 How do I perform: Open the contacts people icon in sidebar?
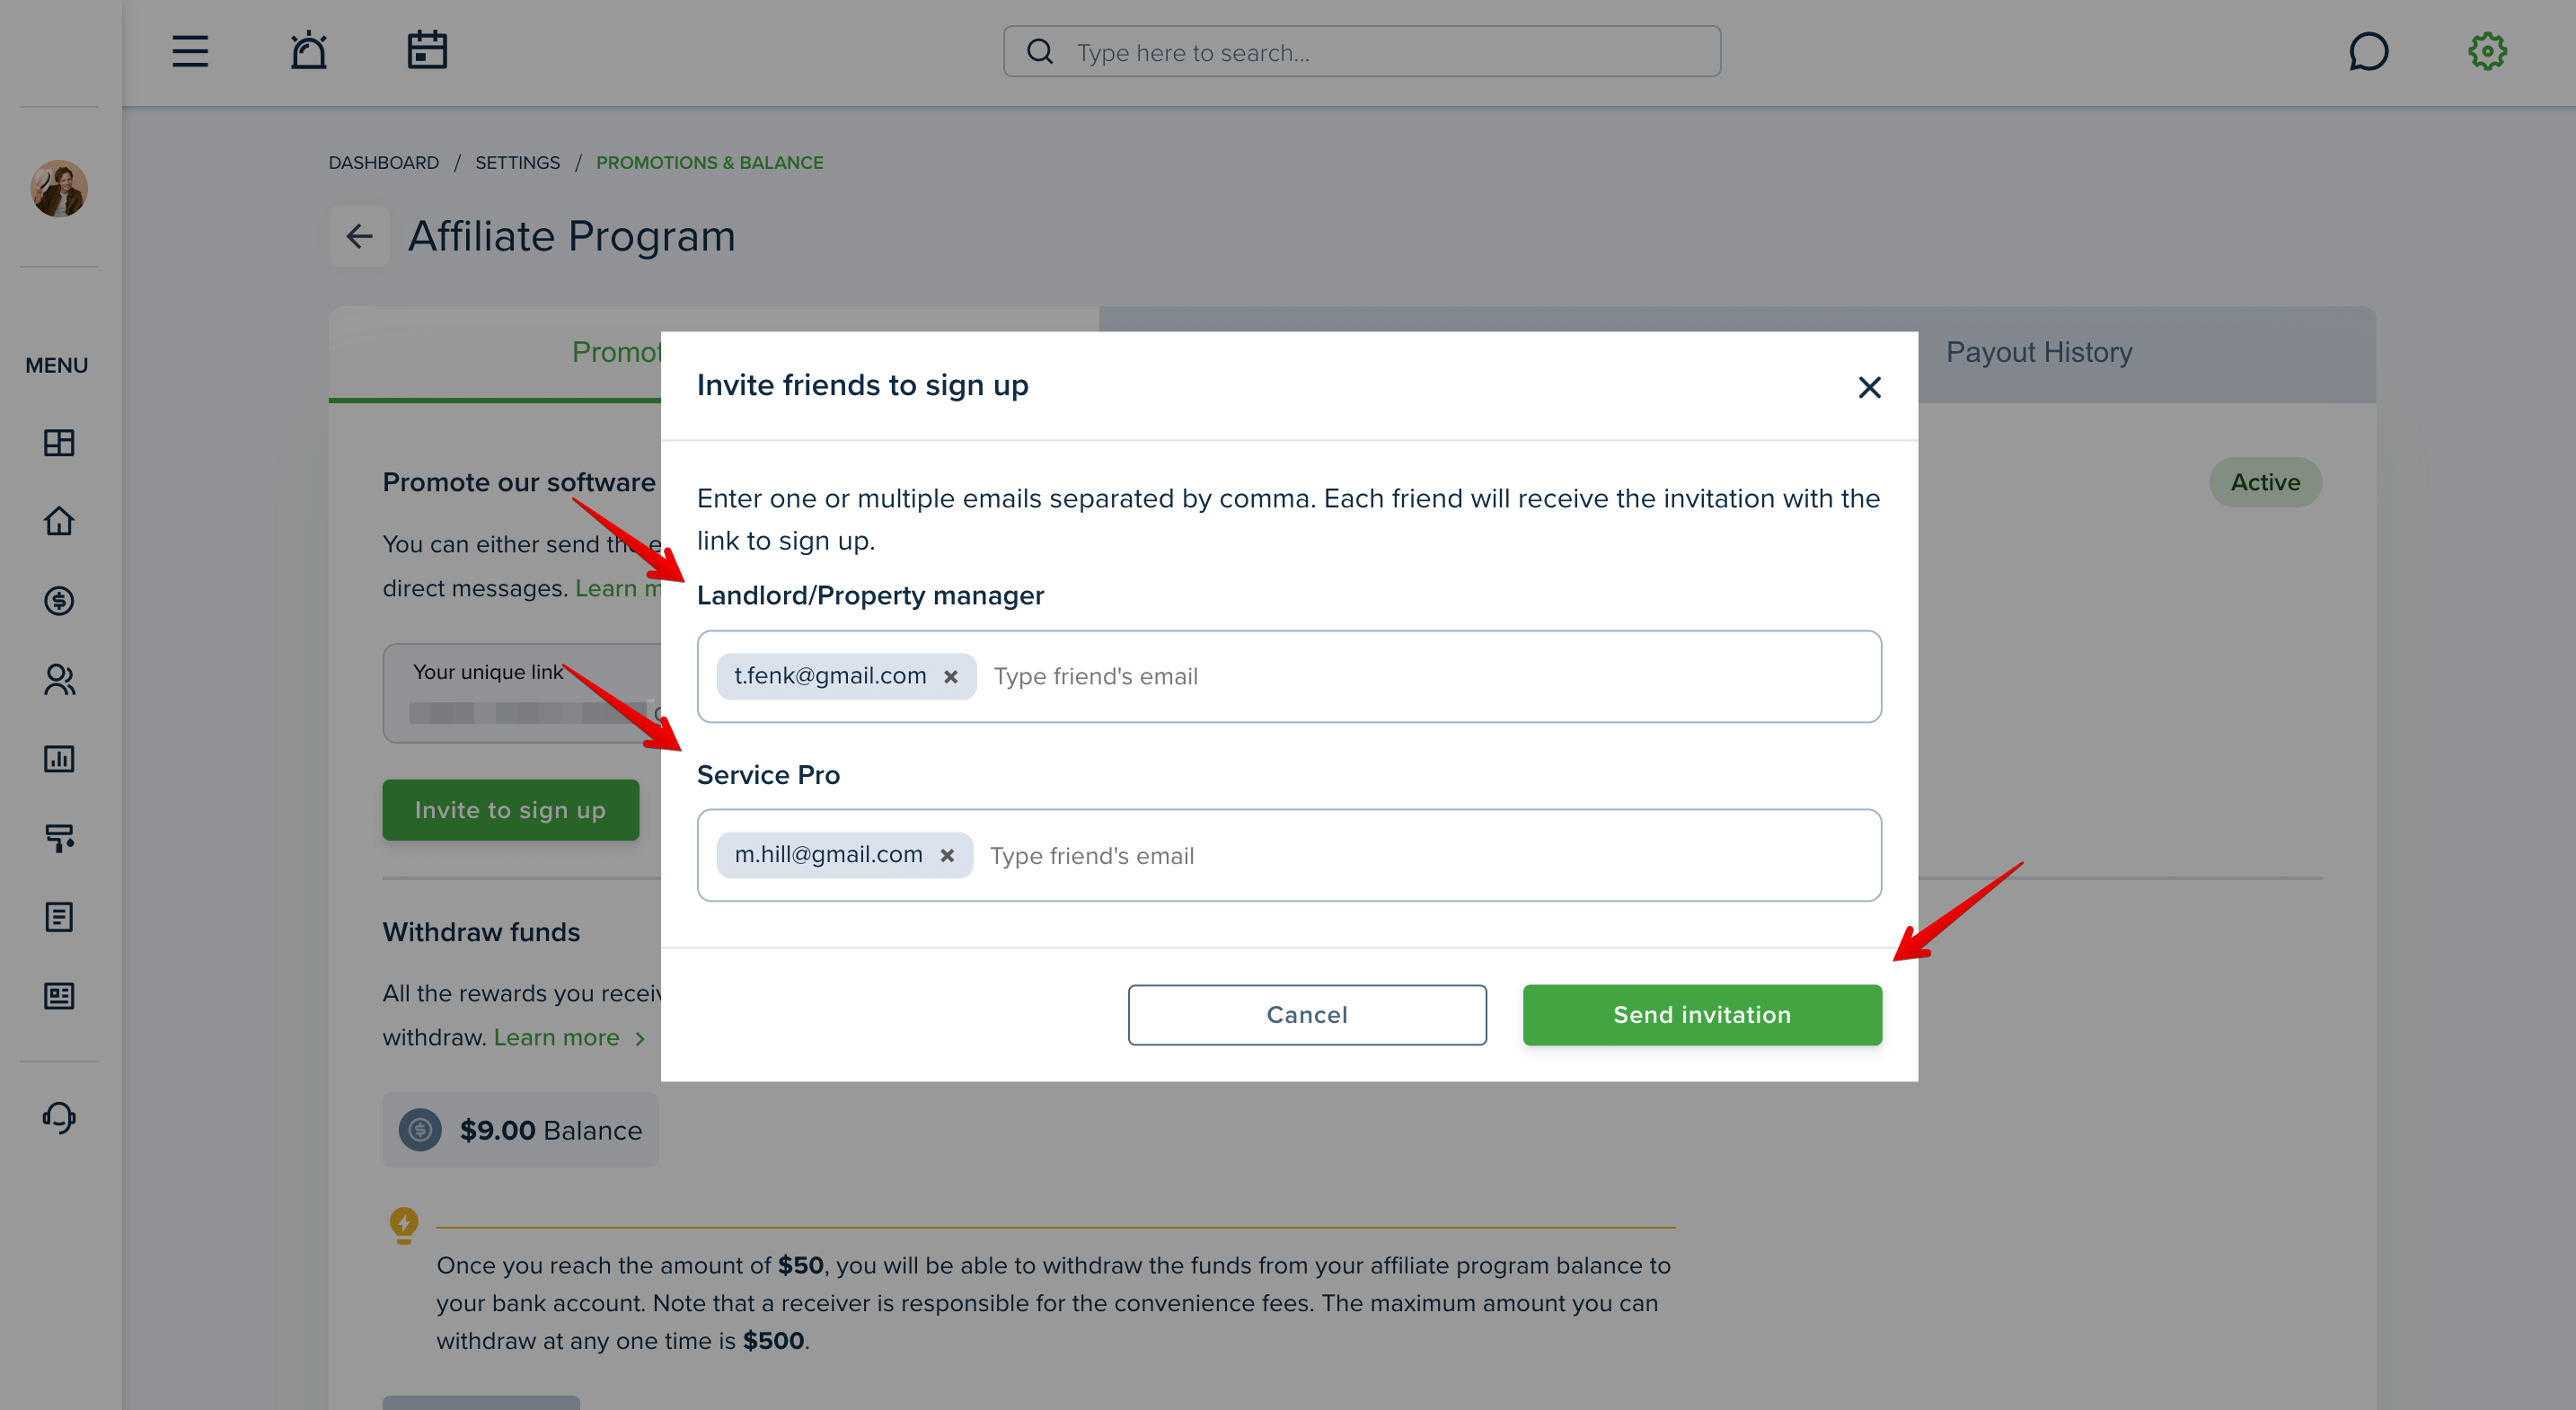(59, 679)
